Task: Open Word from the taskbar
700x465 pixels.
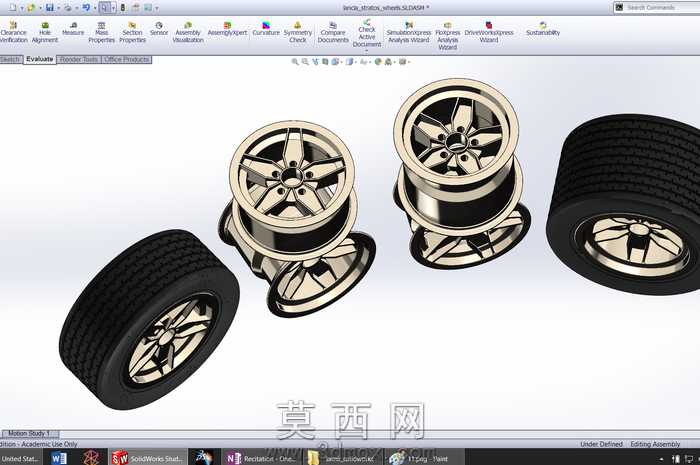Action: (58, 458)
